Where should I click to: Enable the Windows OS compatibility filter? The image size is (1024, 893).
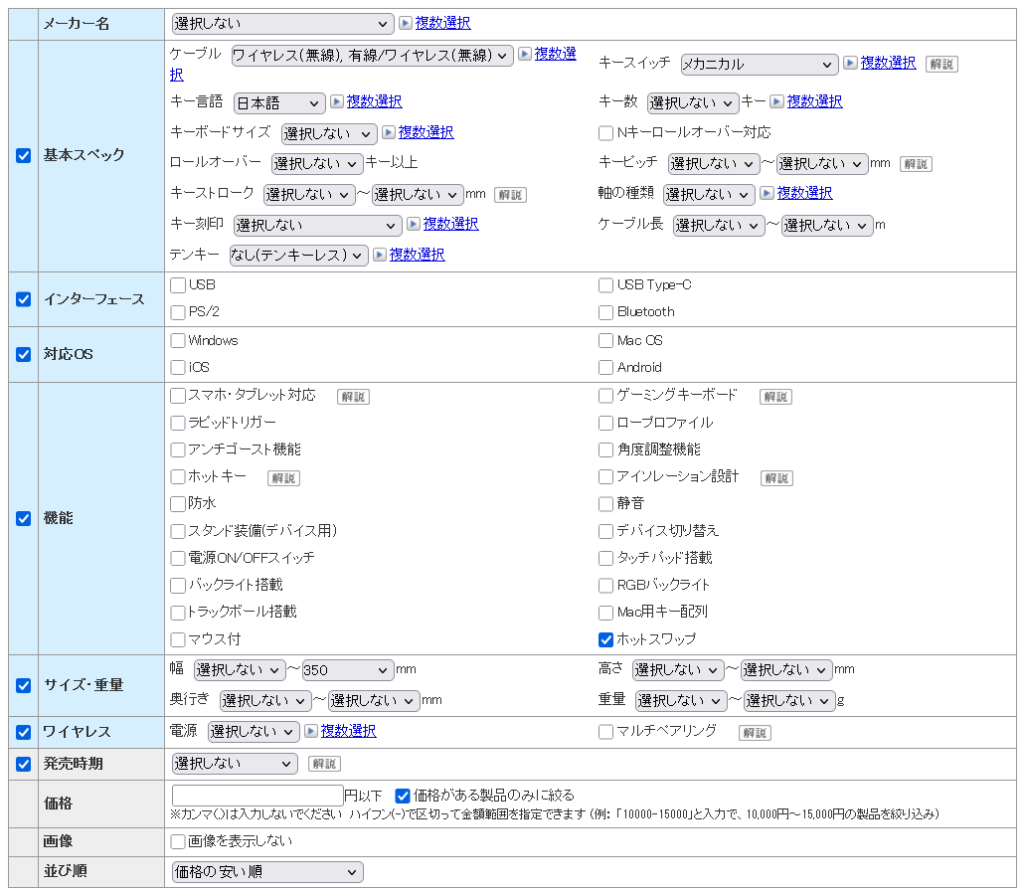pyautogui.click(x=177, y=340)
